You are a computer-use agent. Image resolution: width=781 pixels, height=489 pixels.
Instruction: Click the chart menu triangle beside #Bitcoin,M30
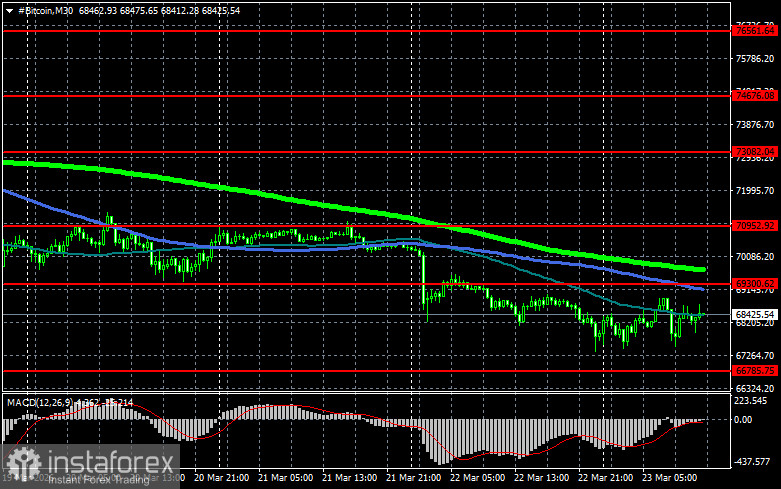(9, 10)
